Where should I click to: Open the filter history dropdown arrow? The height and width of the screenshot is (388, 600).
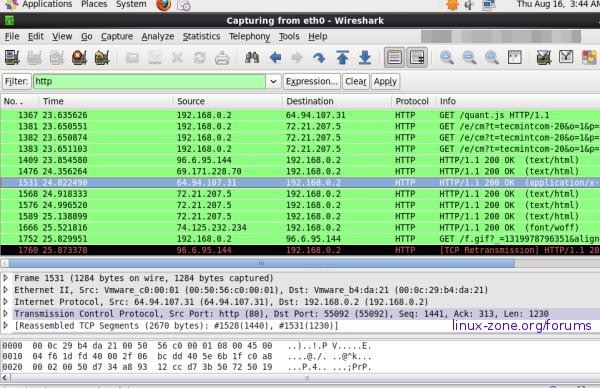(273, 82)
